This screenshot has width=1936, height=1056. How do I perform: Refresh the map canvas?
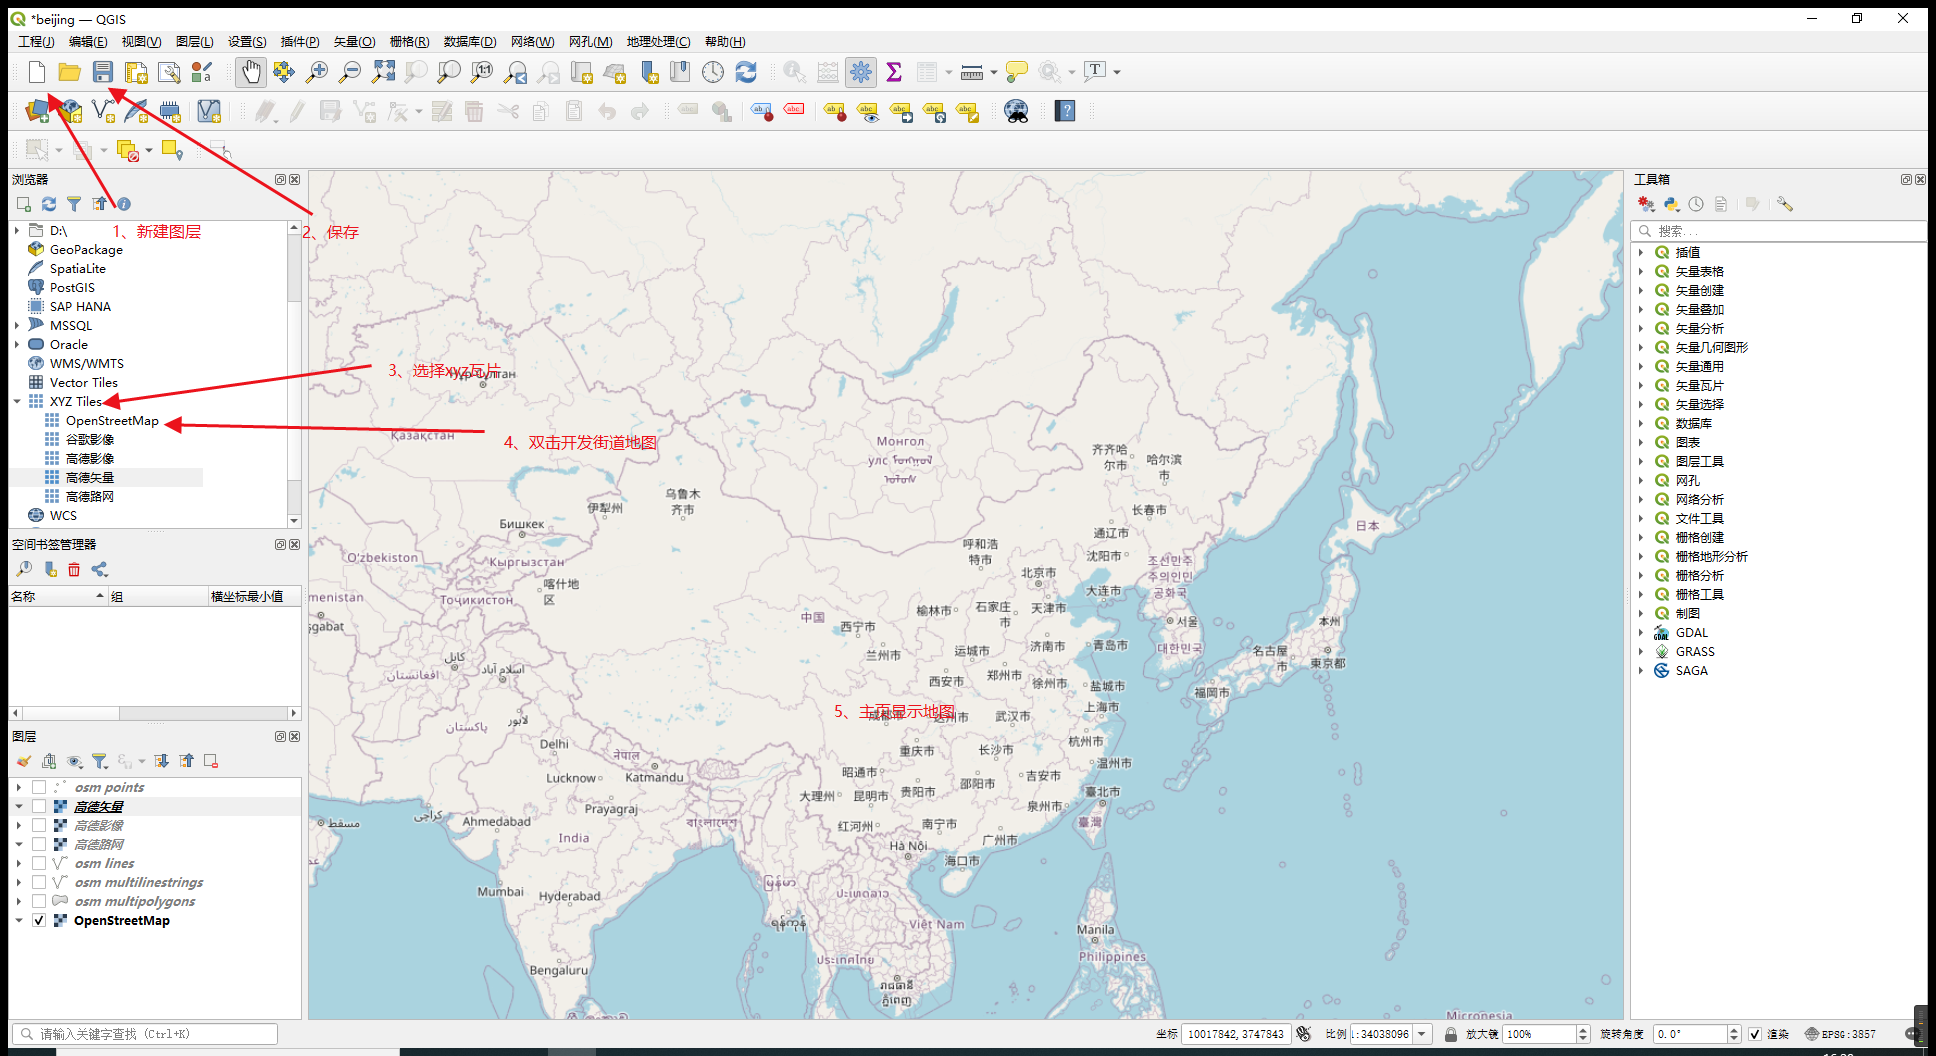coord(746,72)
